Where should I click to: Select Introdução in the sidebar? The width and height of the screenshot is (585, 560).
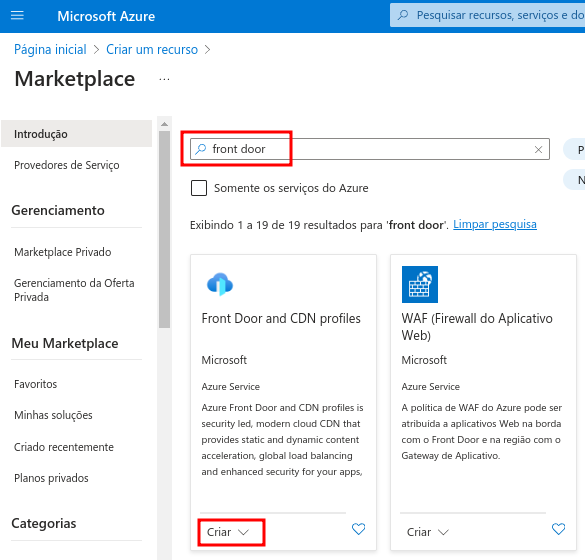(x=76, y=134)
